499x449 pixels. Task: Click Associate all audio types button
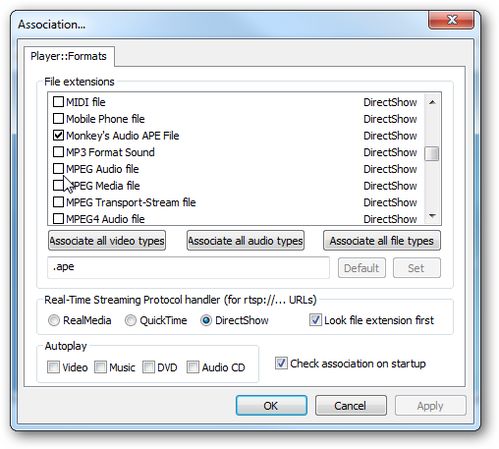pyautogui.click(x=246, y=241)
